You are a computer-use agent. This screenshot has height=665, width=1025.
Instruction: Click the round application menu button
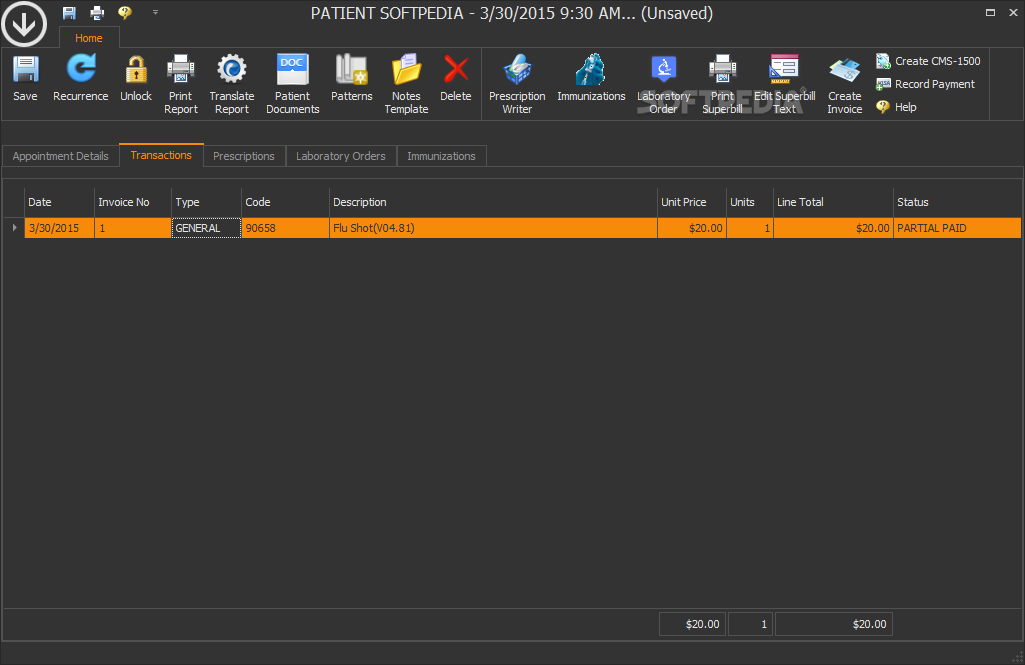click(24, 24)
